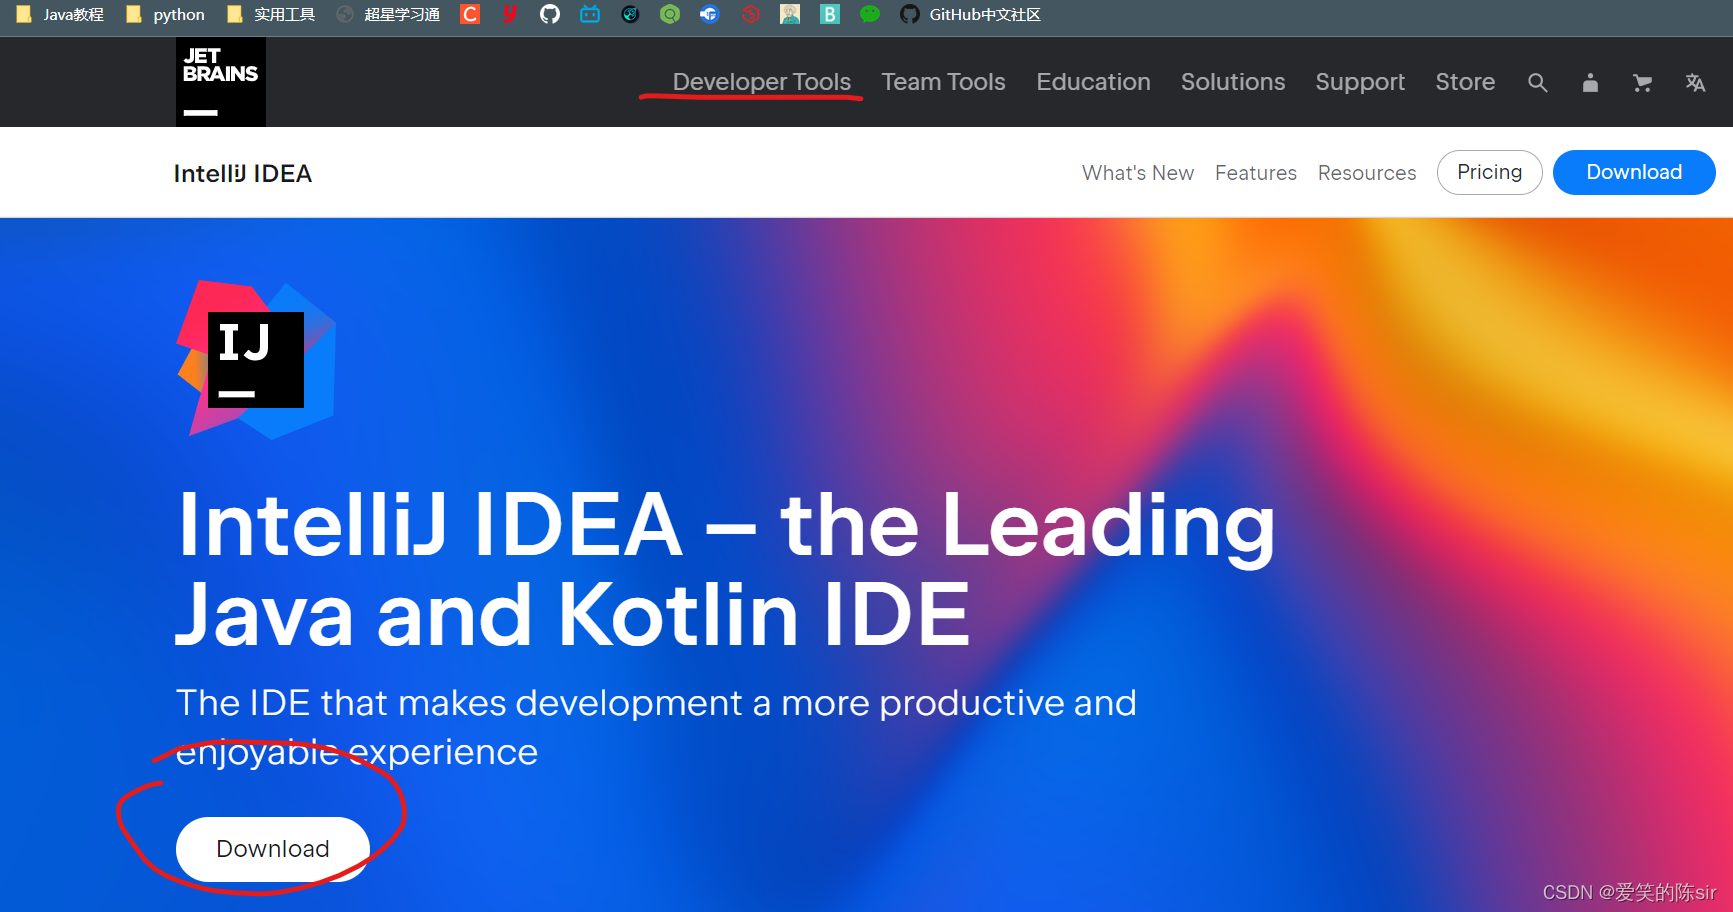Click the Pricing outlined button

pyautogui.click(x=1490, y=172)
